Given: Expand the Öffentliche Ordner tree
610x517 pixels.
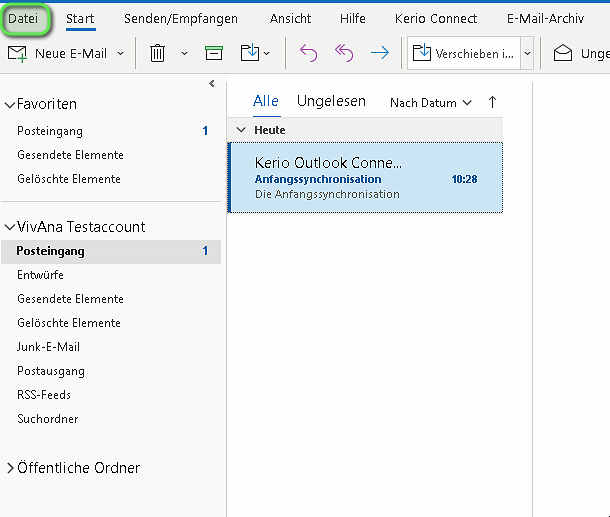Looking at the screenshot, I should point(10,468).
